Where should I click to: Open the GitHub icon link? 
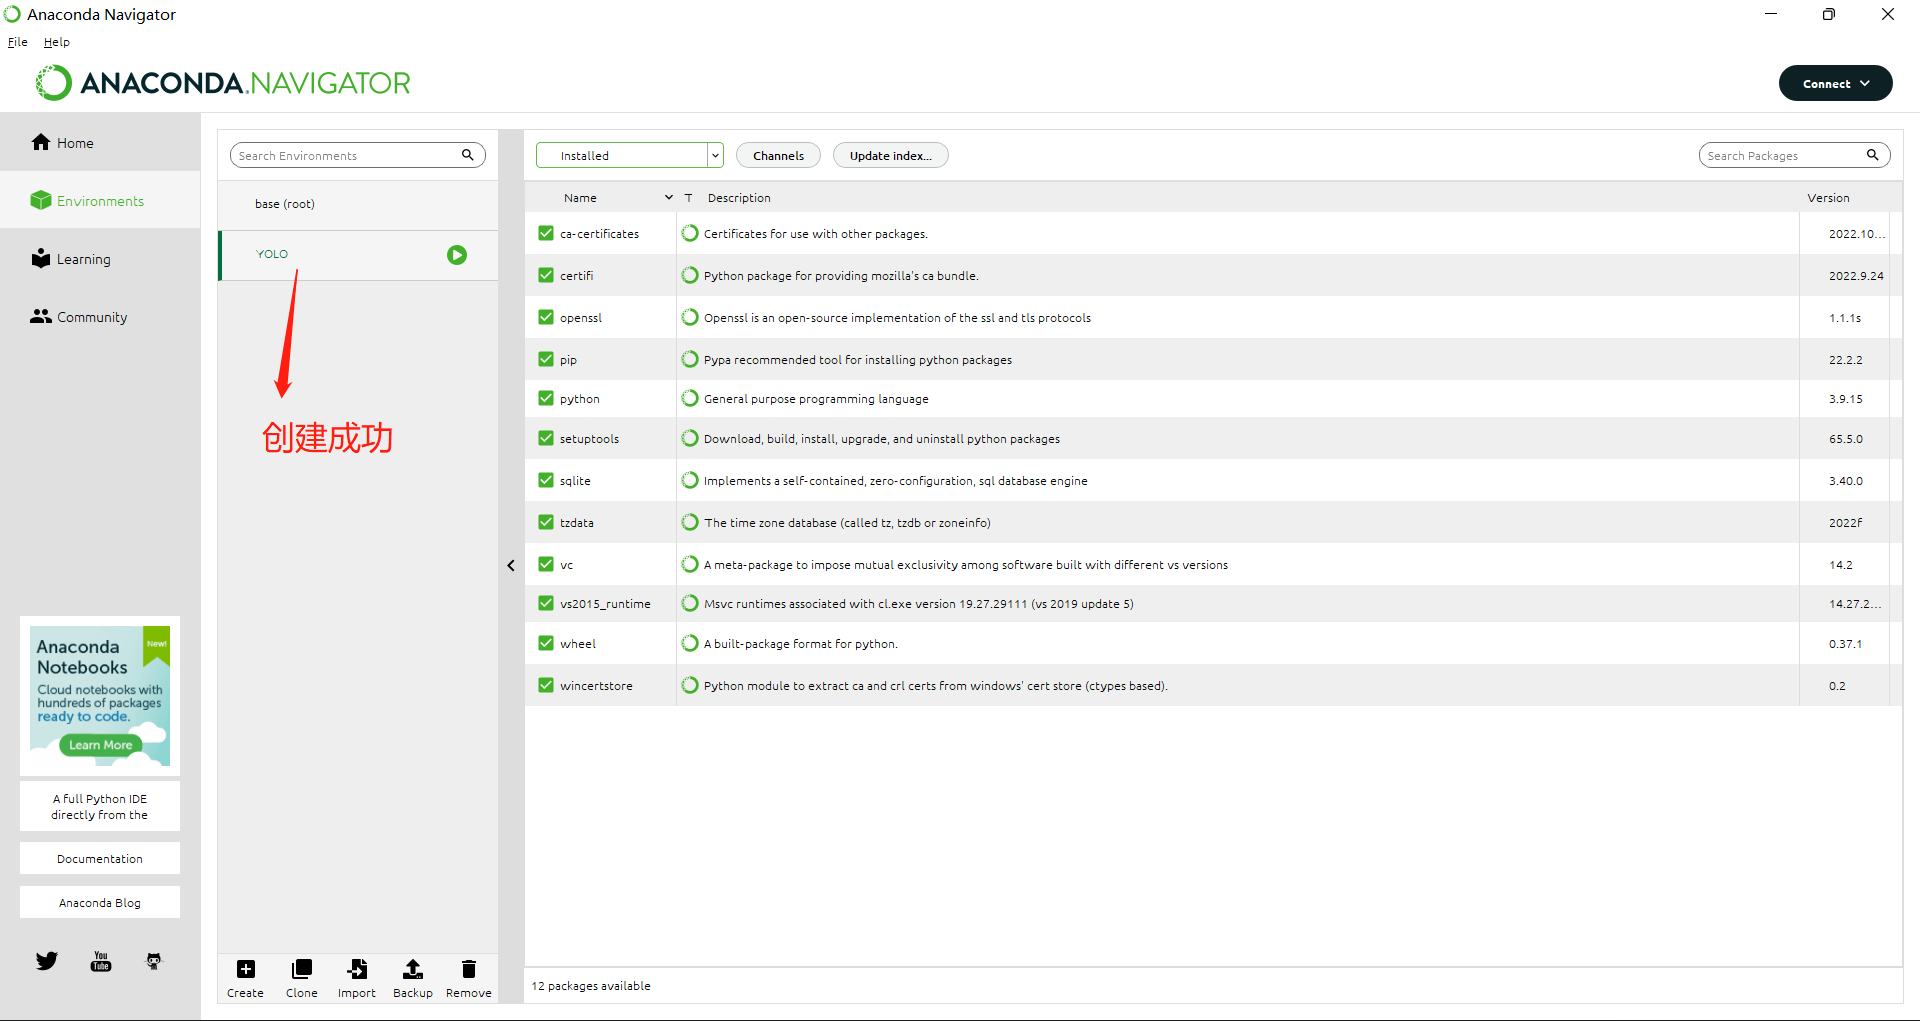tap(153, 961)
